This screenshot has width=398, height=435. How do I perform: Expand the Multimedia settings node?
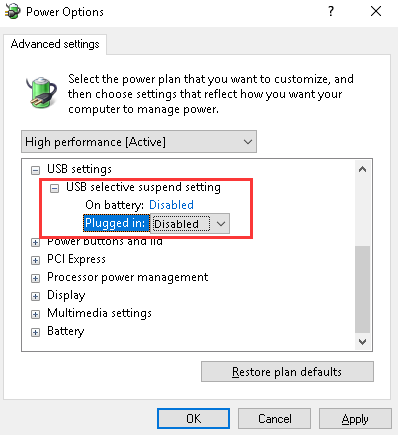(x=35, y=314)
